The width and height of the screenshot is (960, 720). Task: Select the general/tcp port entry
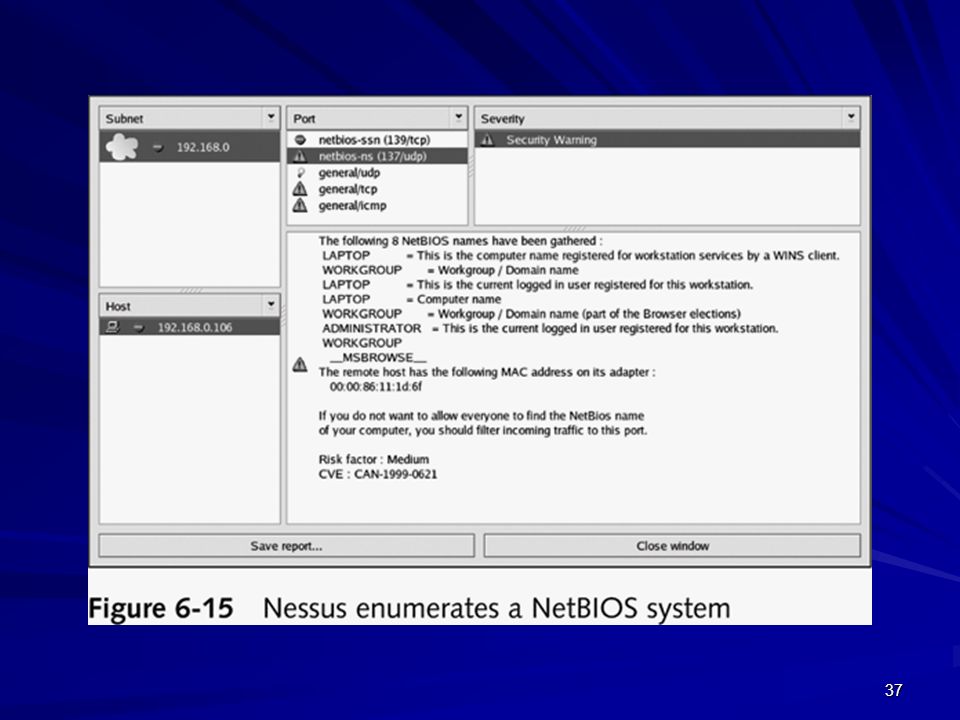(x=377, y=189)
